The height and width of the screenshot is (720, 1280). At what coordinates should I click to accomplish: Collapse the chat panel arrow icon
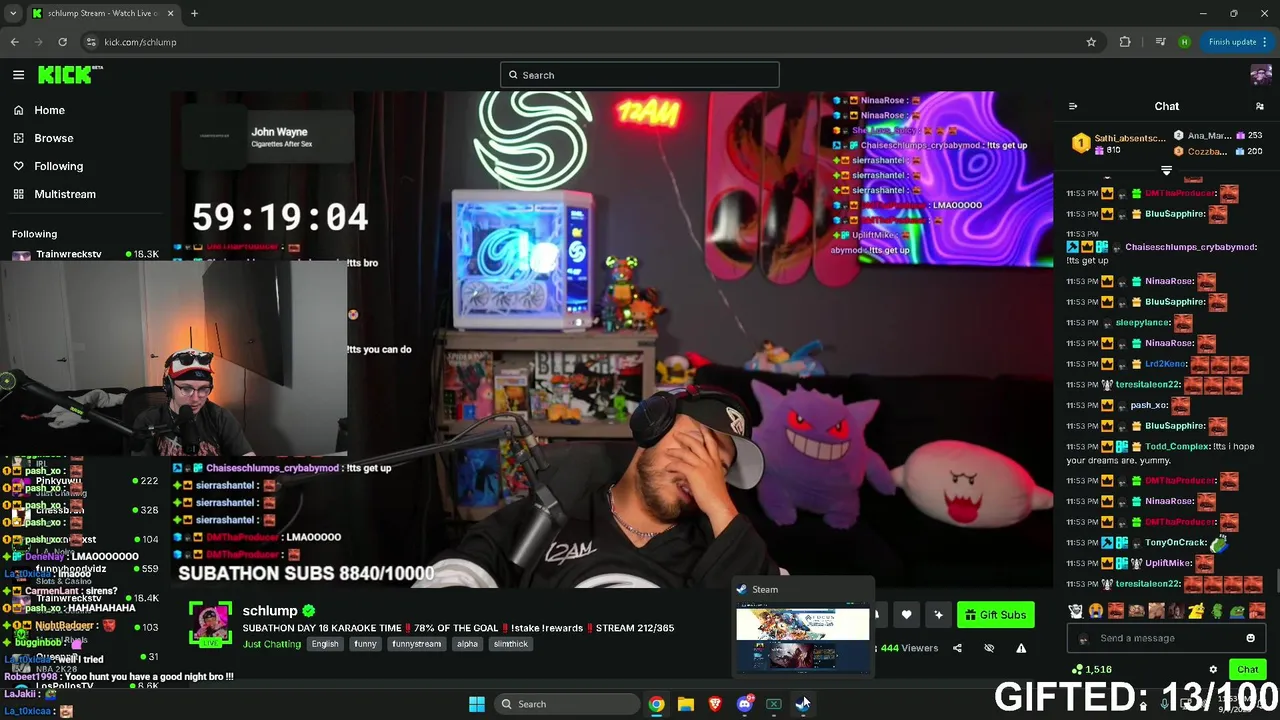point(1073,106)
